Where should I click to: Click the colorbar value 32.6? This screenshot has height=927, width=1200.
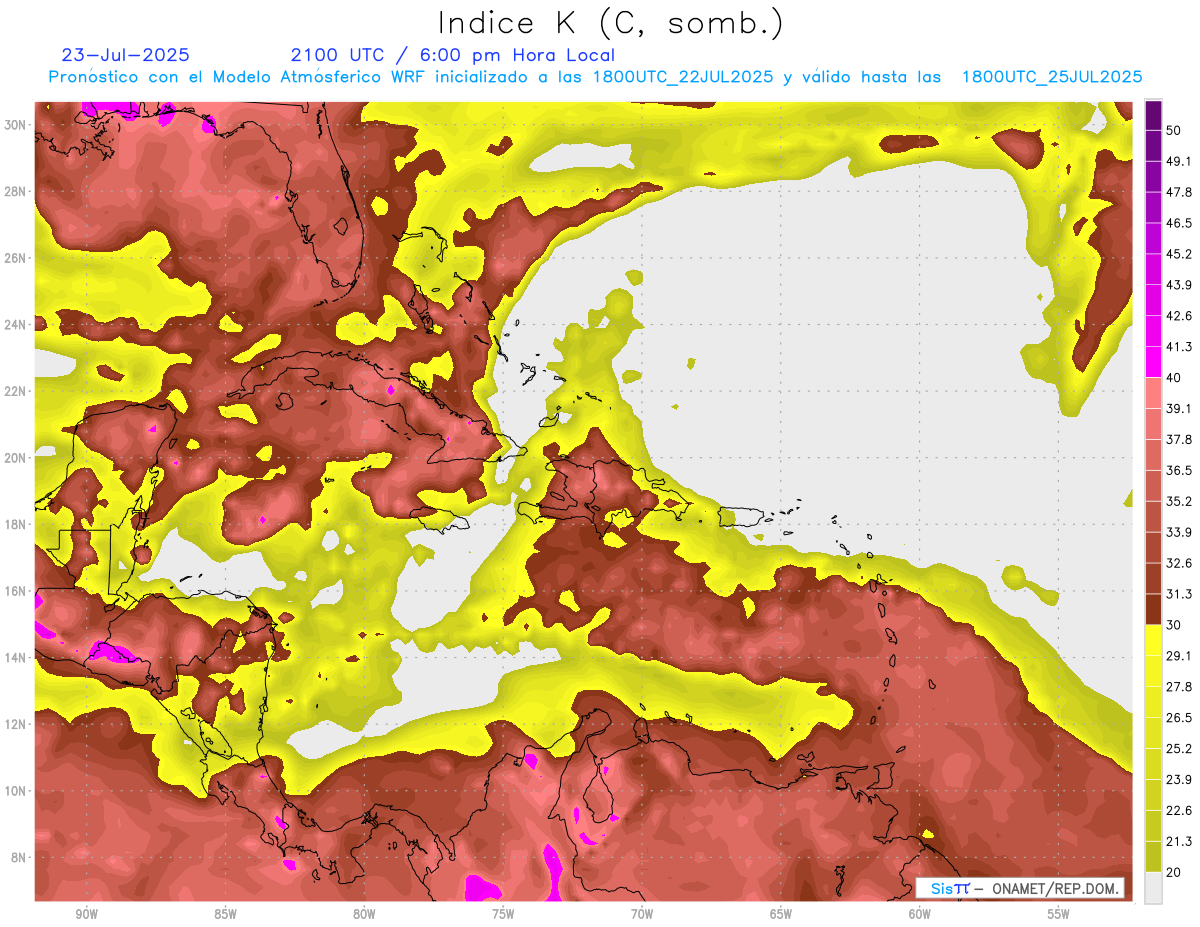(1179, 563)
